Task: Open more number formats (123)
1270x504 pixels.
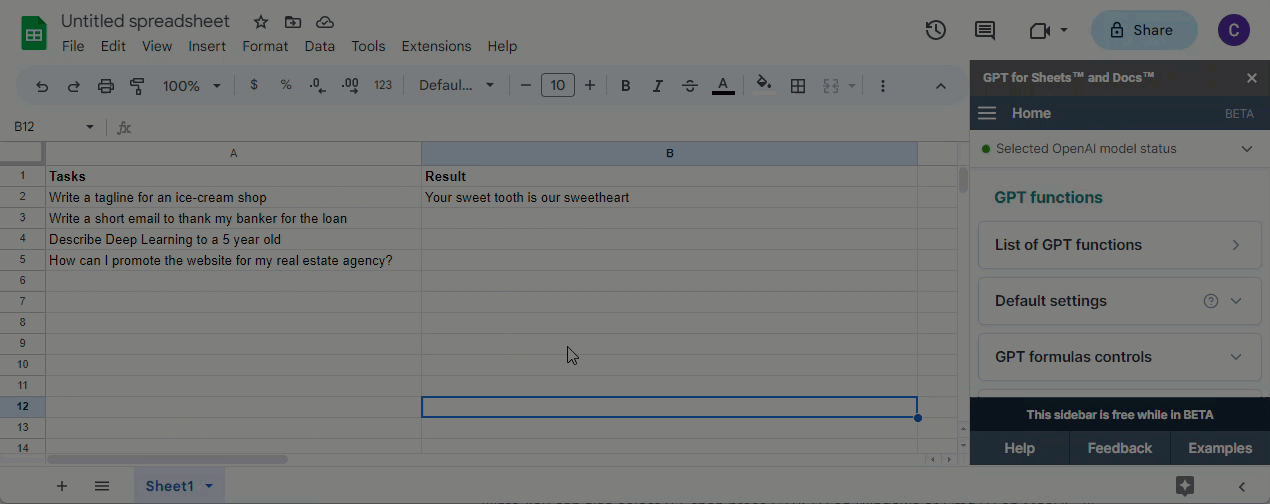Action: pyautogui.click(x=383, y=86)
